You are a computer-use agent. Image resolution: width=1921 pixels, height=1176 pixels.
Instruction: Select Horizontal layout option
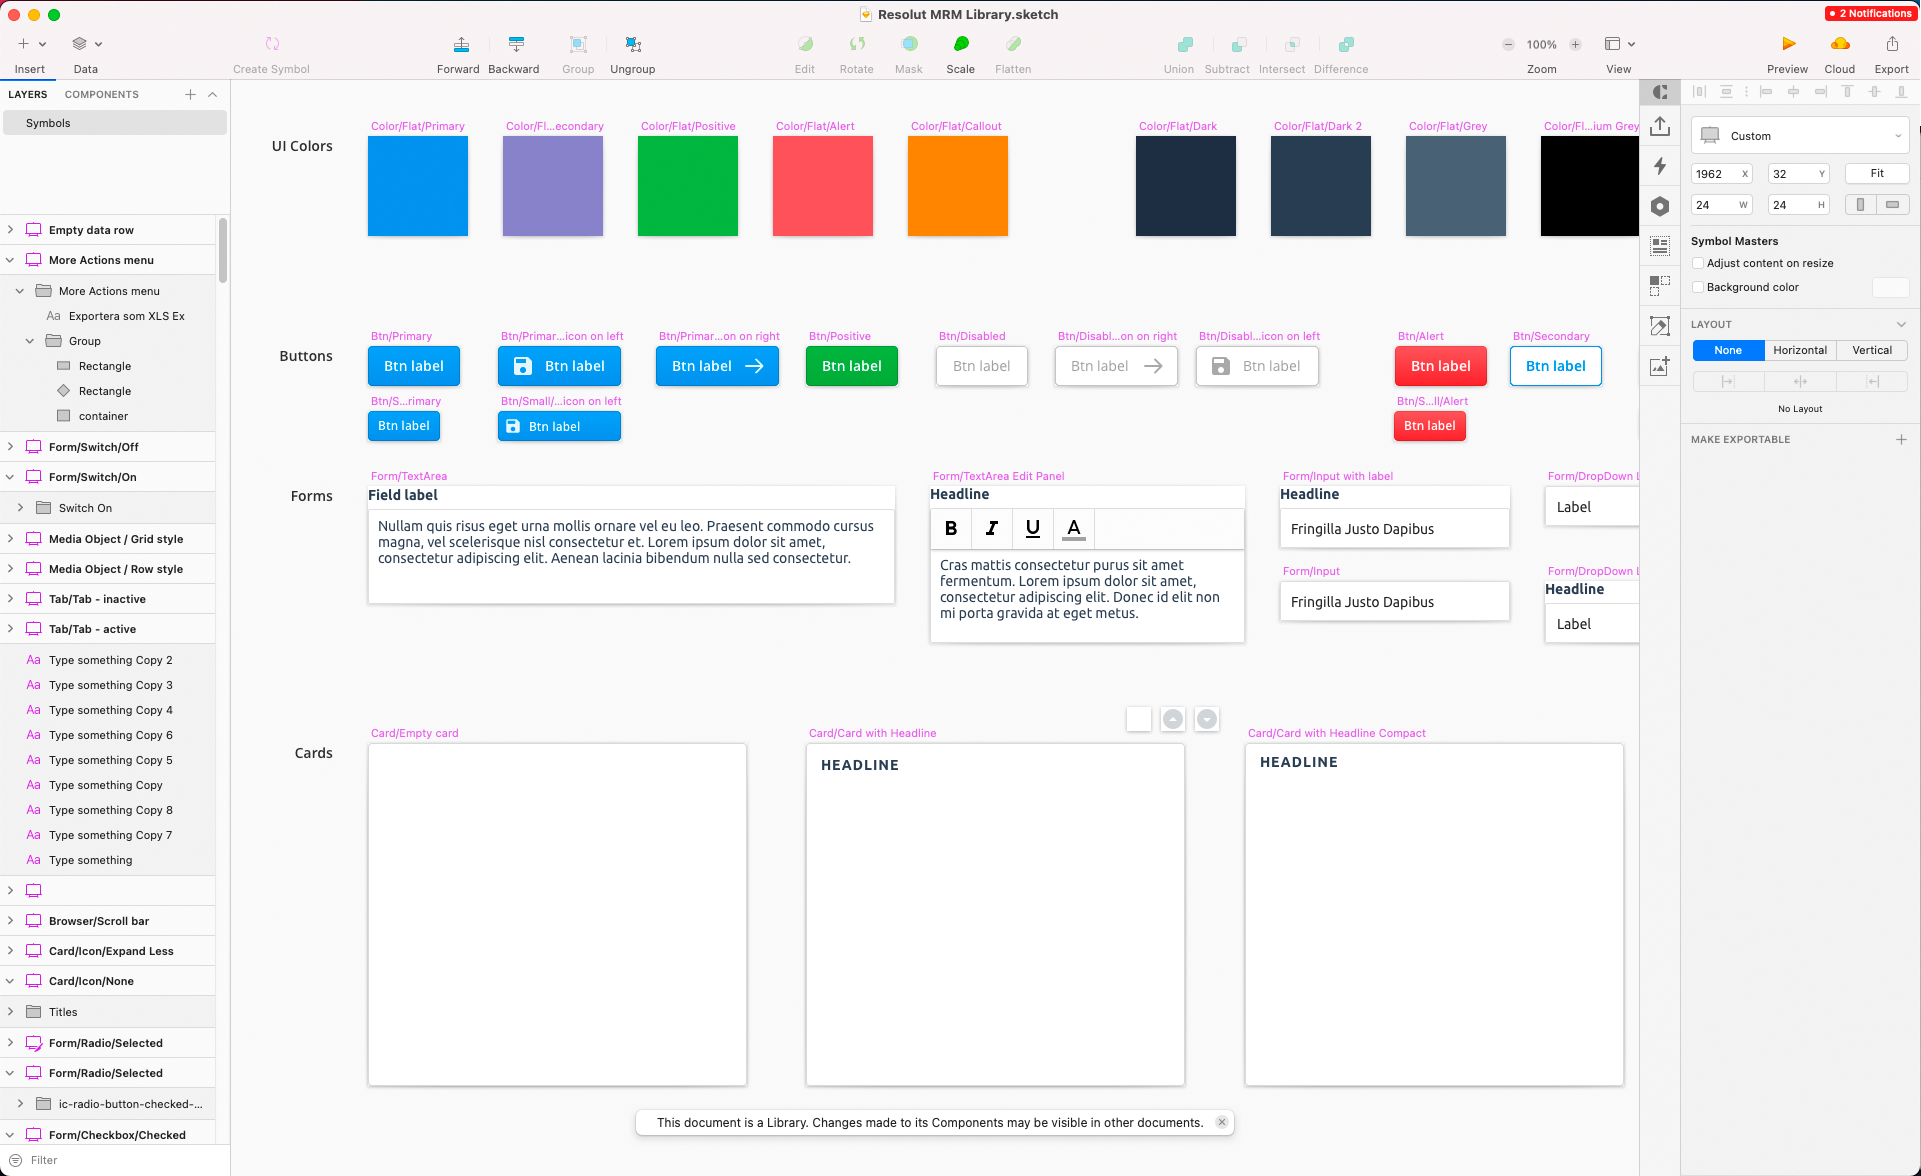pyautogui.click(x=1800, y=350)
